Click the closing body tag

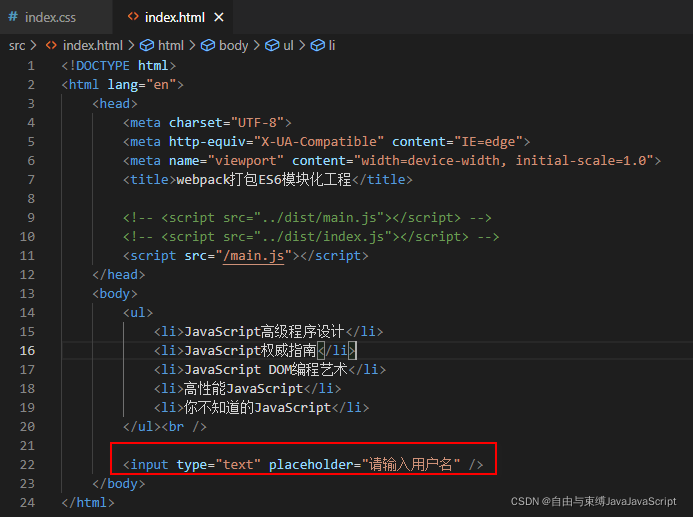(x=119, y=484)
